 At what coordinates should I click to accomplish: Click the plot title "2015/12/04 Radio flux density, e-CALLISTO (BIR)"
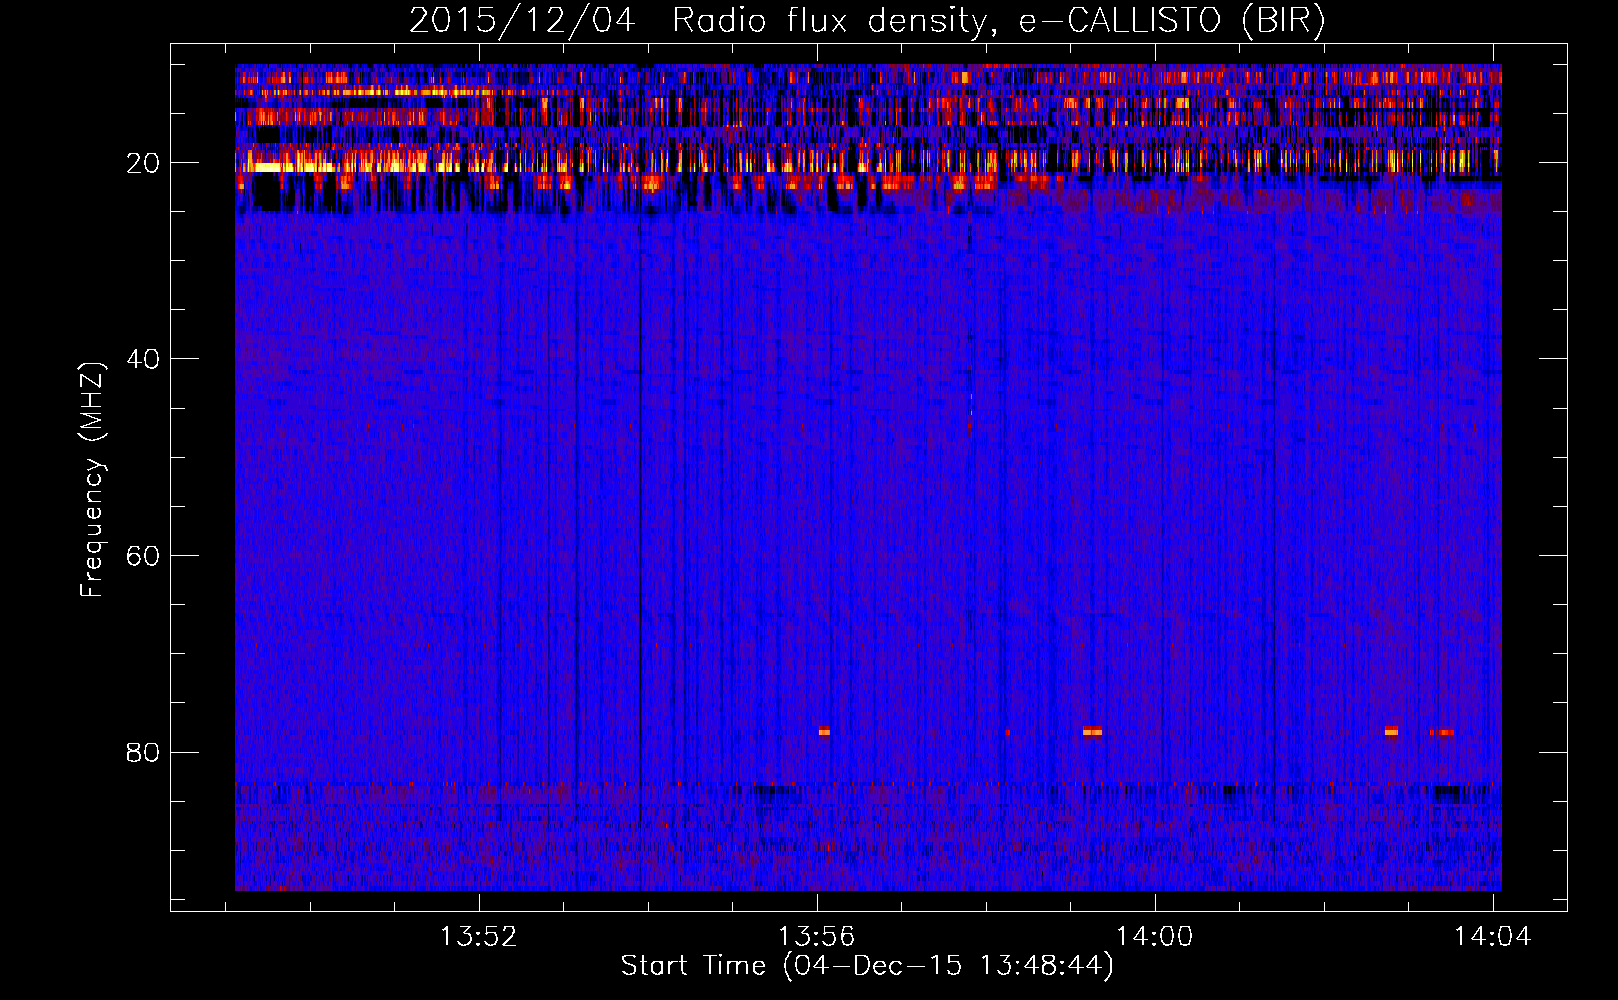click(x=867, y=20)
